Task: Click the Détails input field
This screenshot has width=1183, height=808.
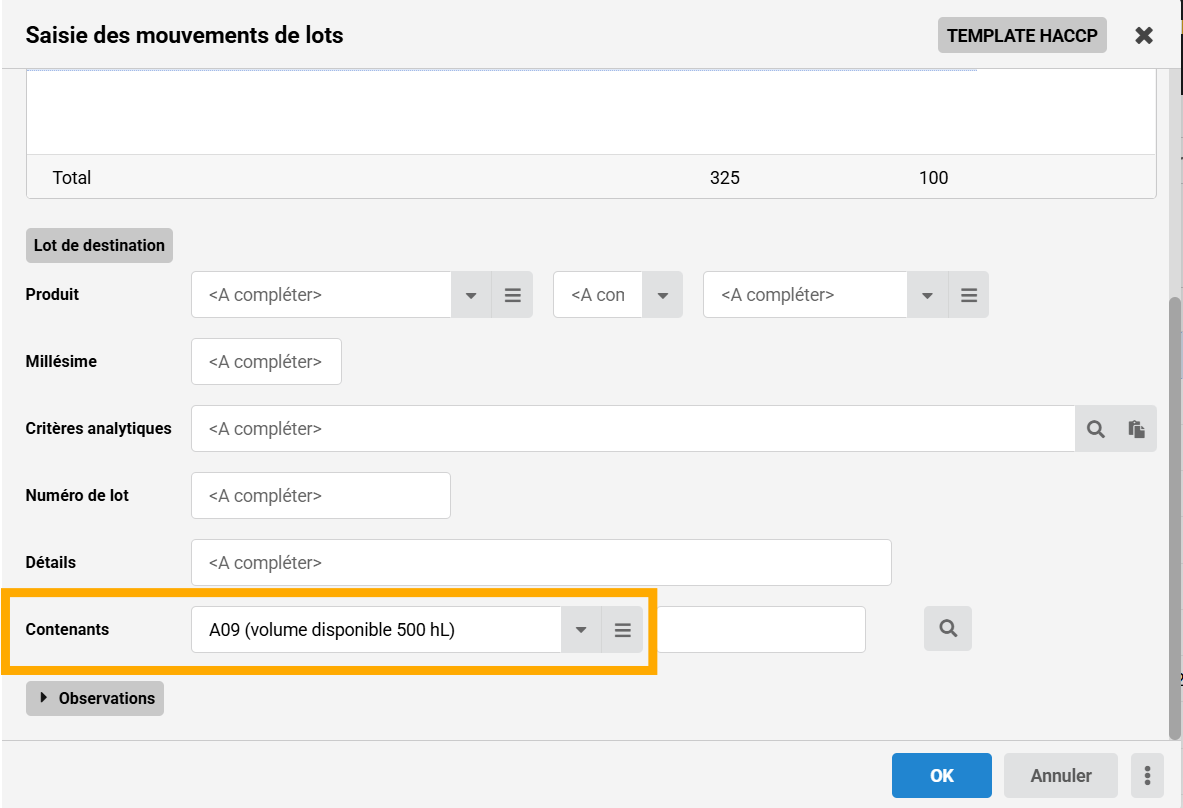Action: 540,563
